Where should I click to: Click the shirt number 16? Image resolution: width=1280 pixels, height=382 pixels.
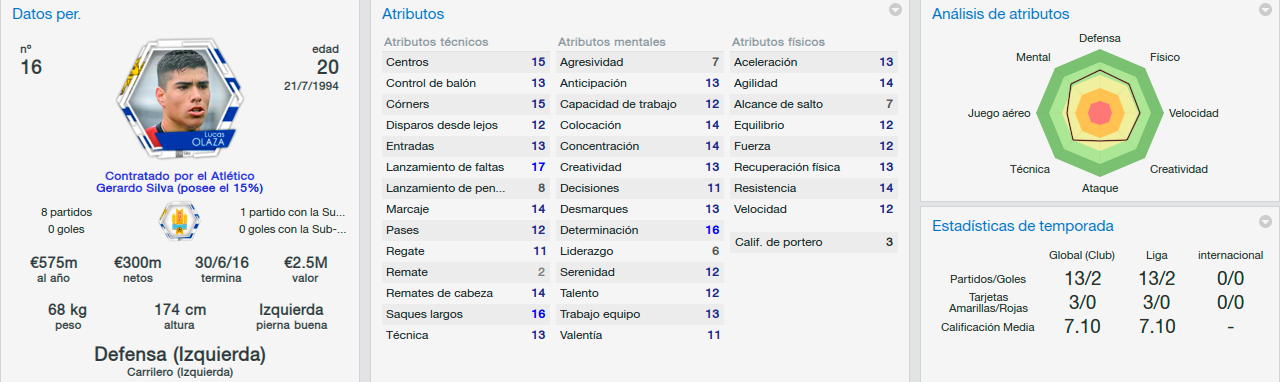(x=31, y=67)
